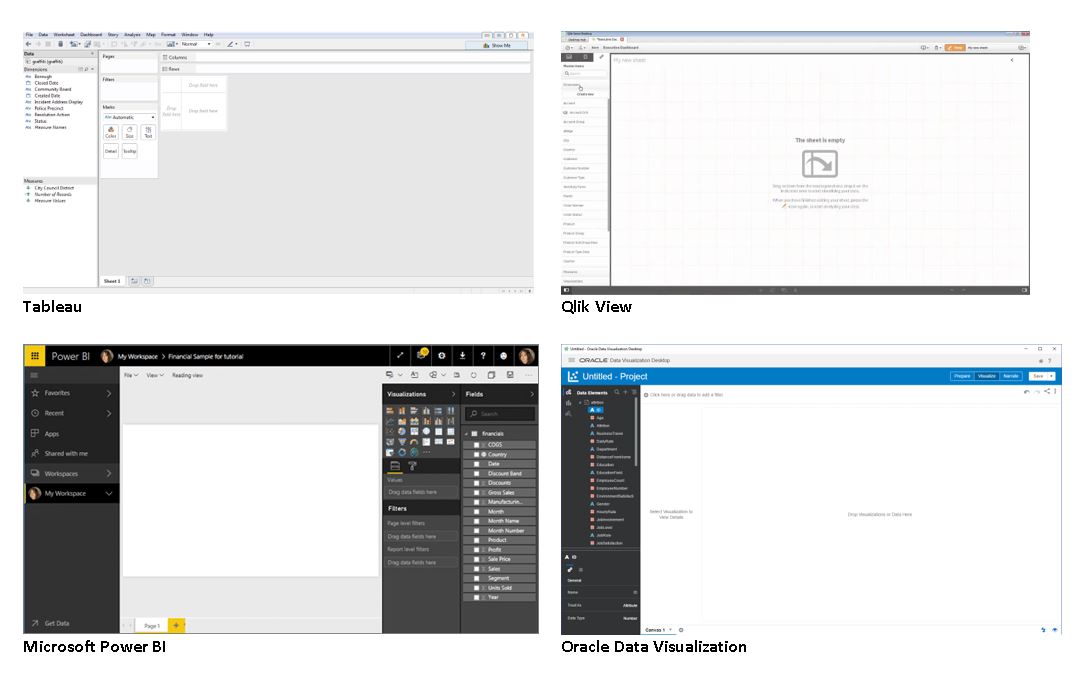Check the Year field checkbox
Viewport: 1085px width, 676px height.
click(476, 597)
